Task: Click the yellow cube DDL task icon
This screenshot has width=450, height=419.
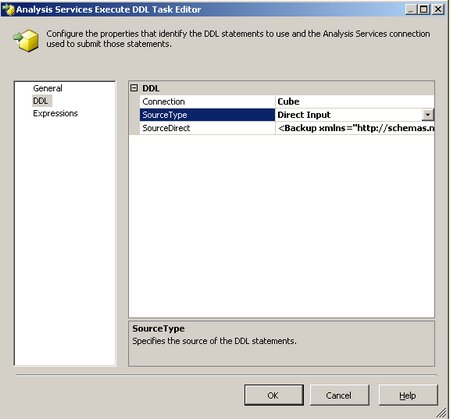Action: [x=26, y=40]
